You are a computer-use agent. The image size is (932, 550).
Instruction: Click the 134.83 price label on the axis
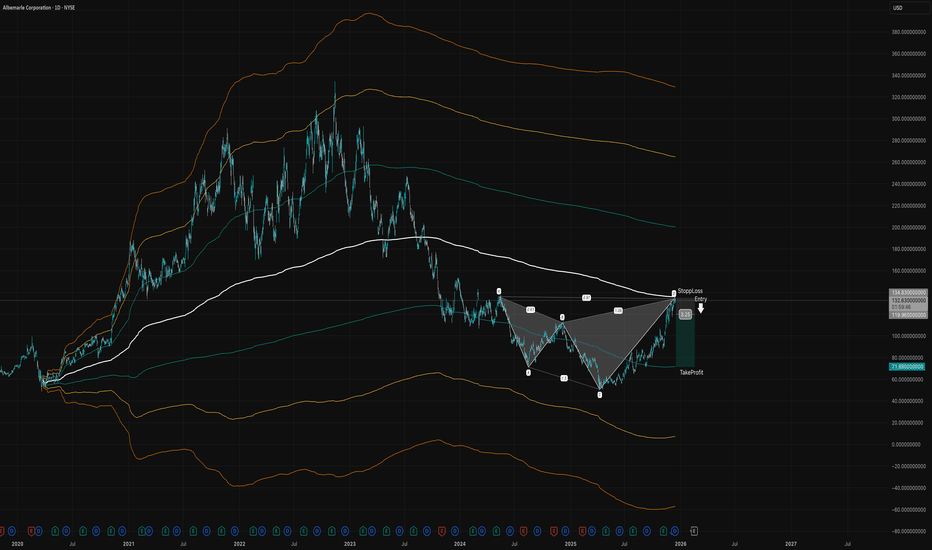(x=909, y=293)
